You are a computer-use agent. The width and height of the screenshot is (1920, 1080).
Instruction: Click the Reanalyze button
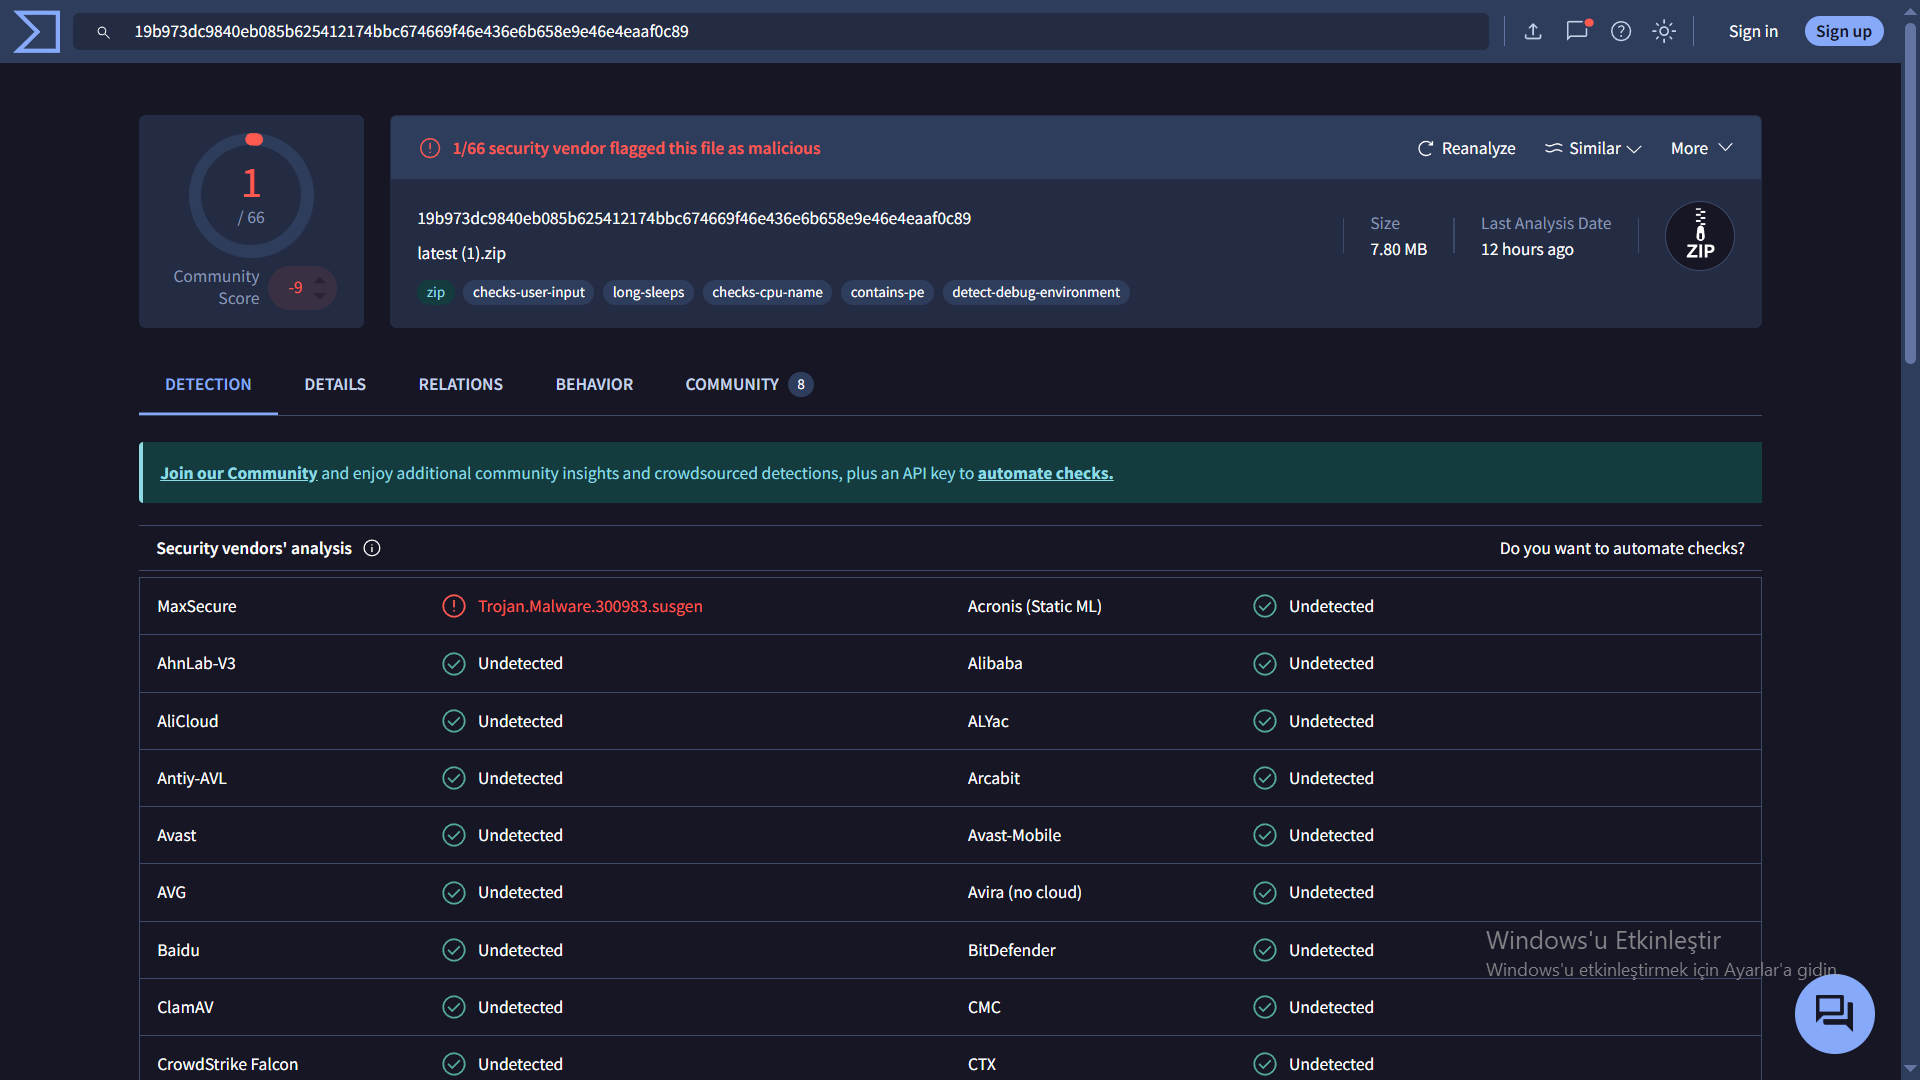tap(1466, 148)
